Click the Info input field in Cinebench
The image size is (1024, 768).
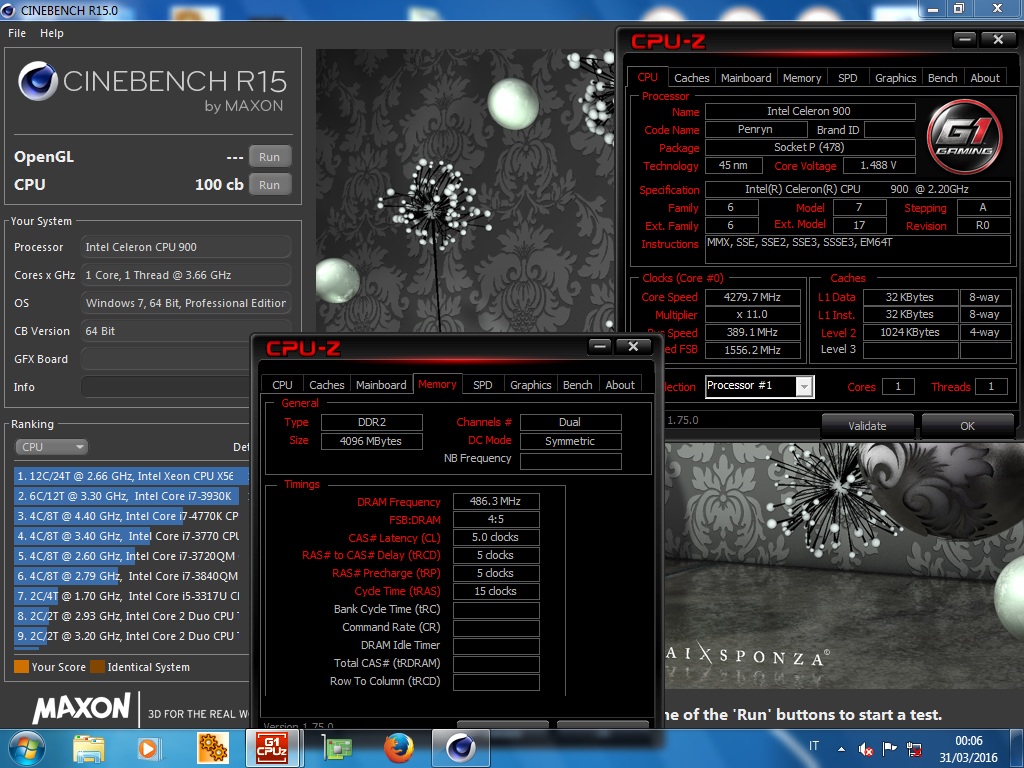coord(166,387)
